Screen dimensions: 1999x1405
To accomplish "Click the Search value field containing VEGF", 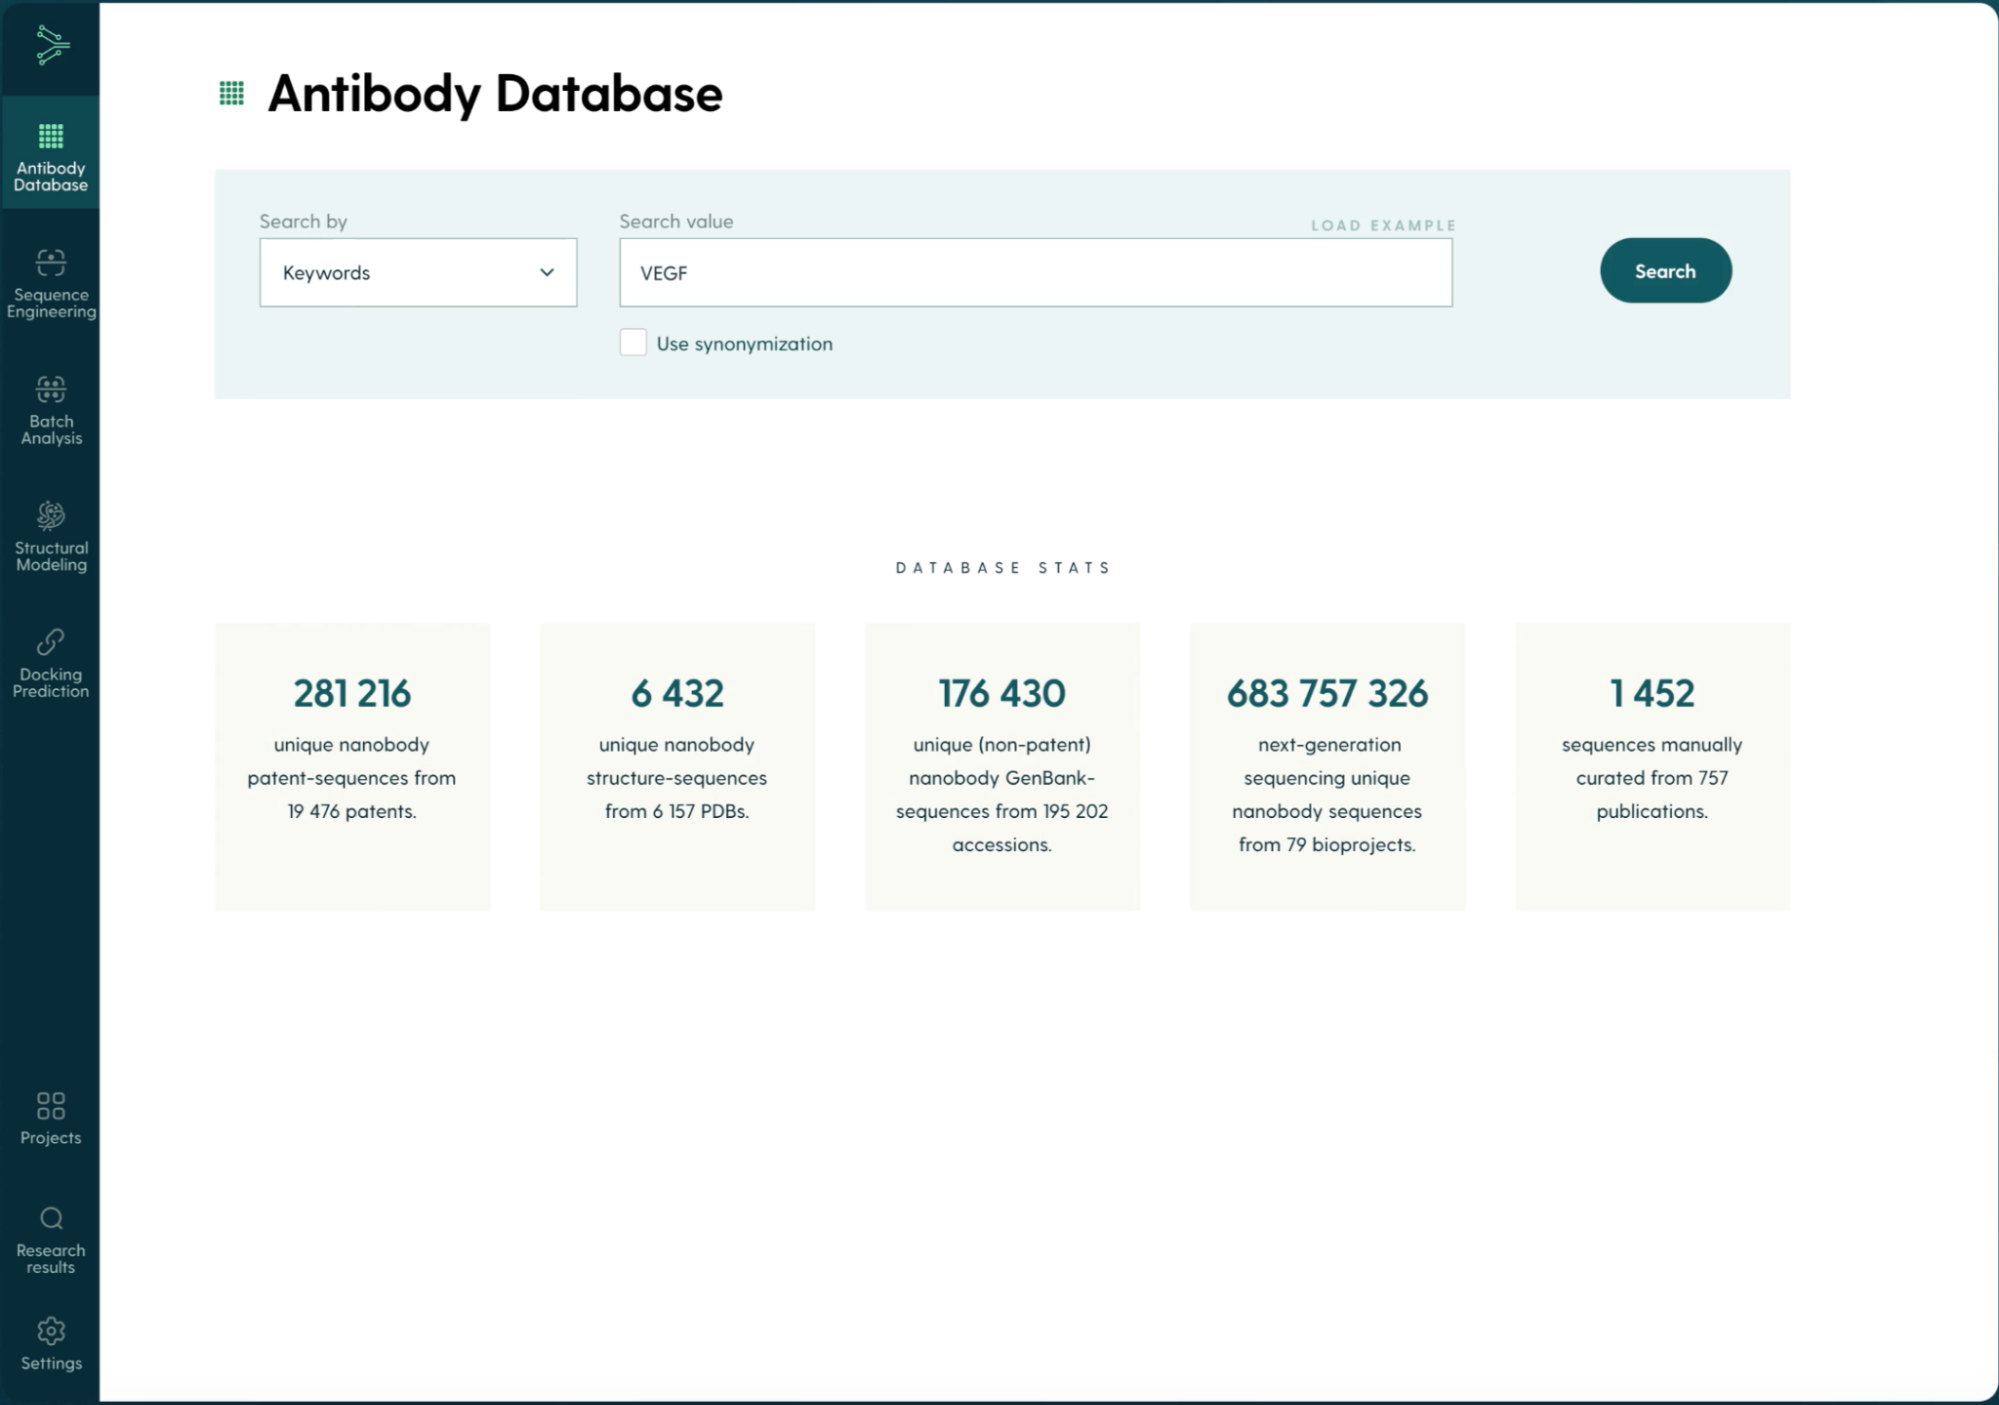I will pyautogui.click(x=1035, y=272).
